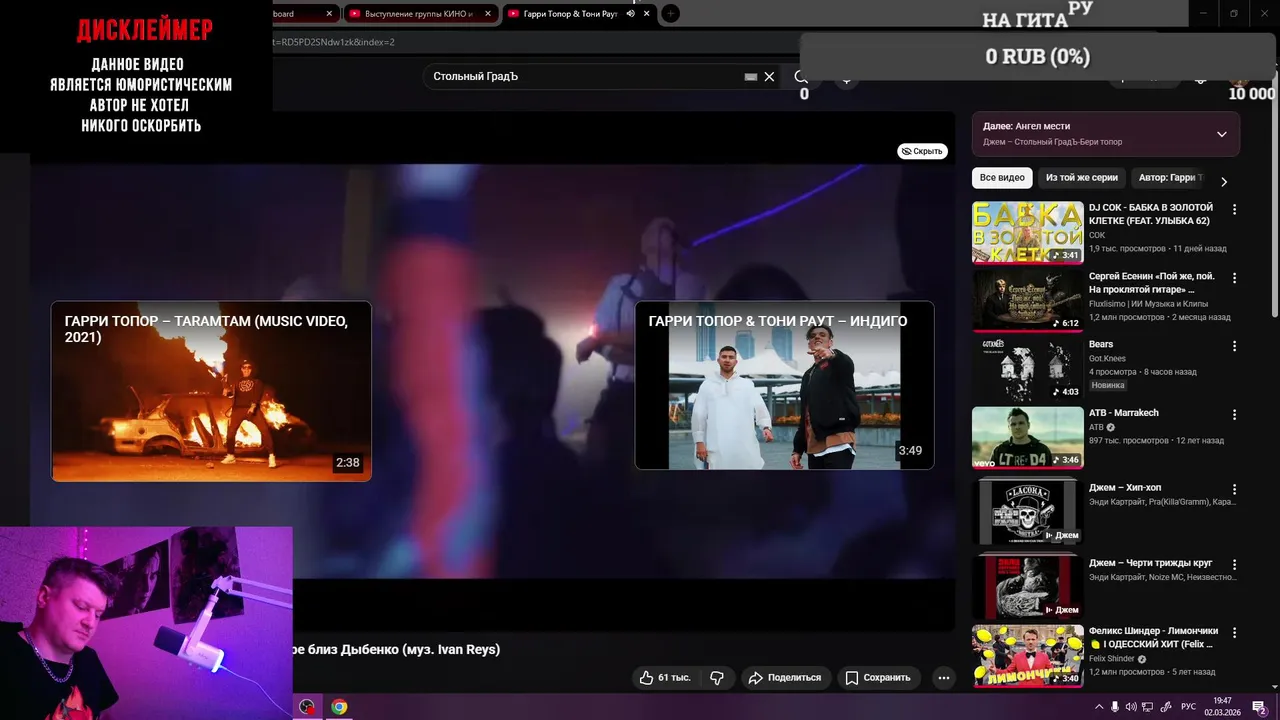Image resolution: width=1280 pixels, height=720 pixels.
Task: Open the ГАРРИ ТОПОР & ТОНИ РАУТ – ИНДИГО card
Action: [785, 385]
